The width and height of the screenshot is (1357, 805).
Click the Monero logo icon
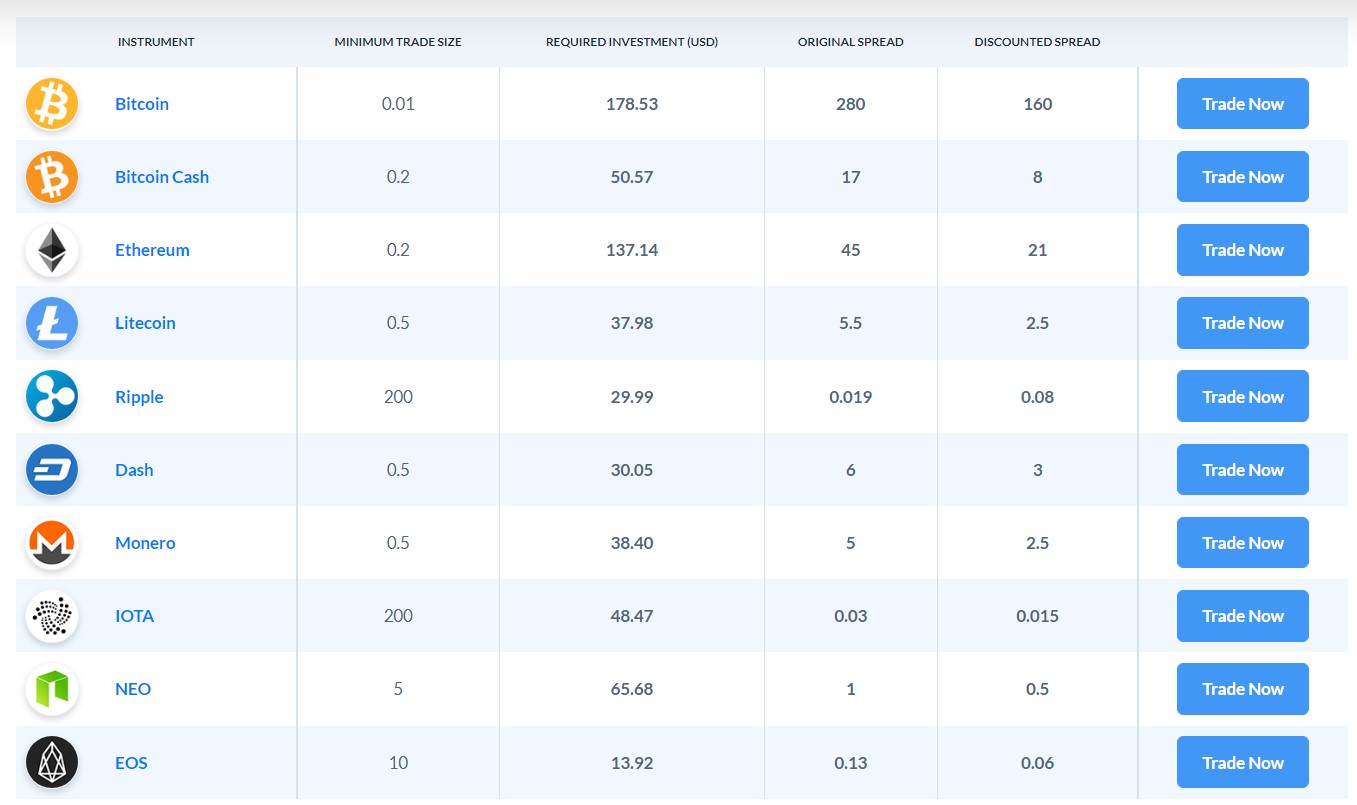(52, 543)
